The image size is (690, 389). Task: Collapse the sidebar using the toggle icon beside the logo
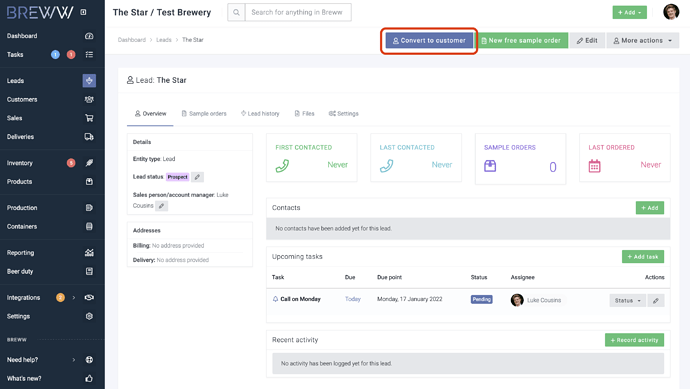tap(83, 12)
